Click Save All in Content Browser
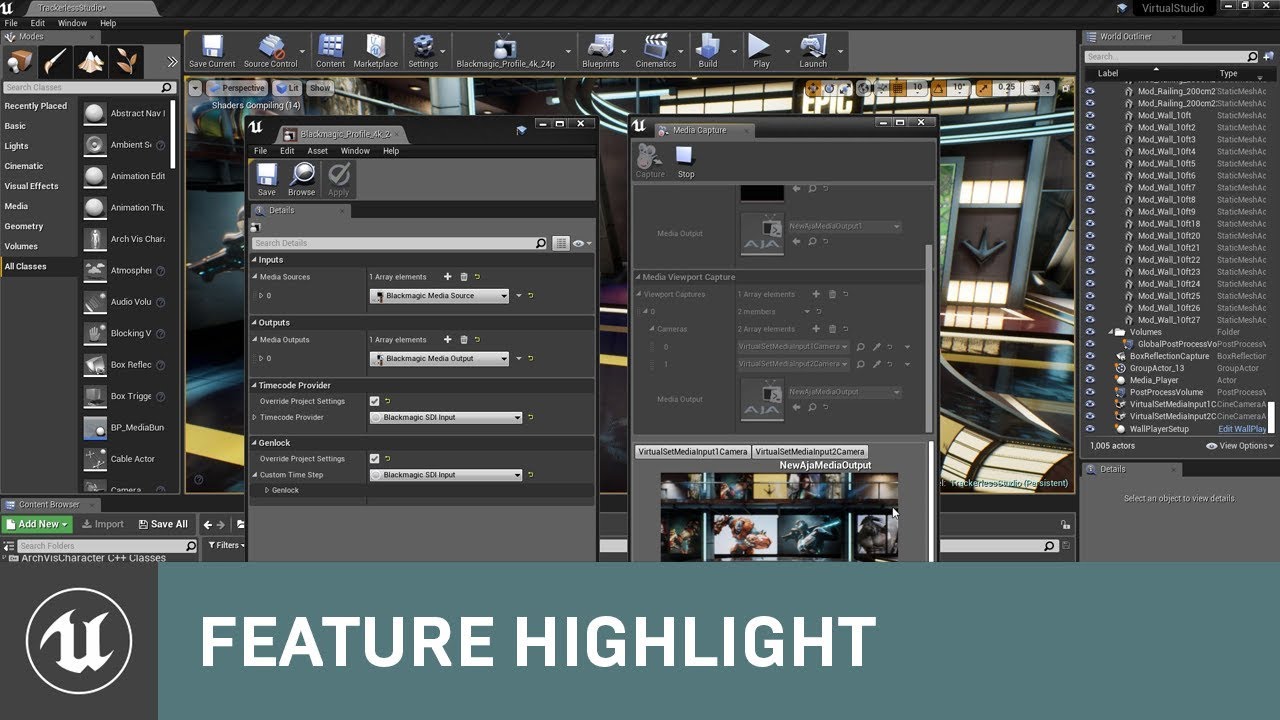 [162, 524]
